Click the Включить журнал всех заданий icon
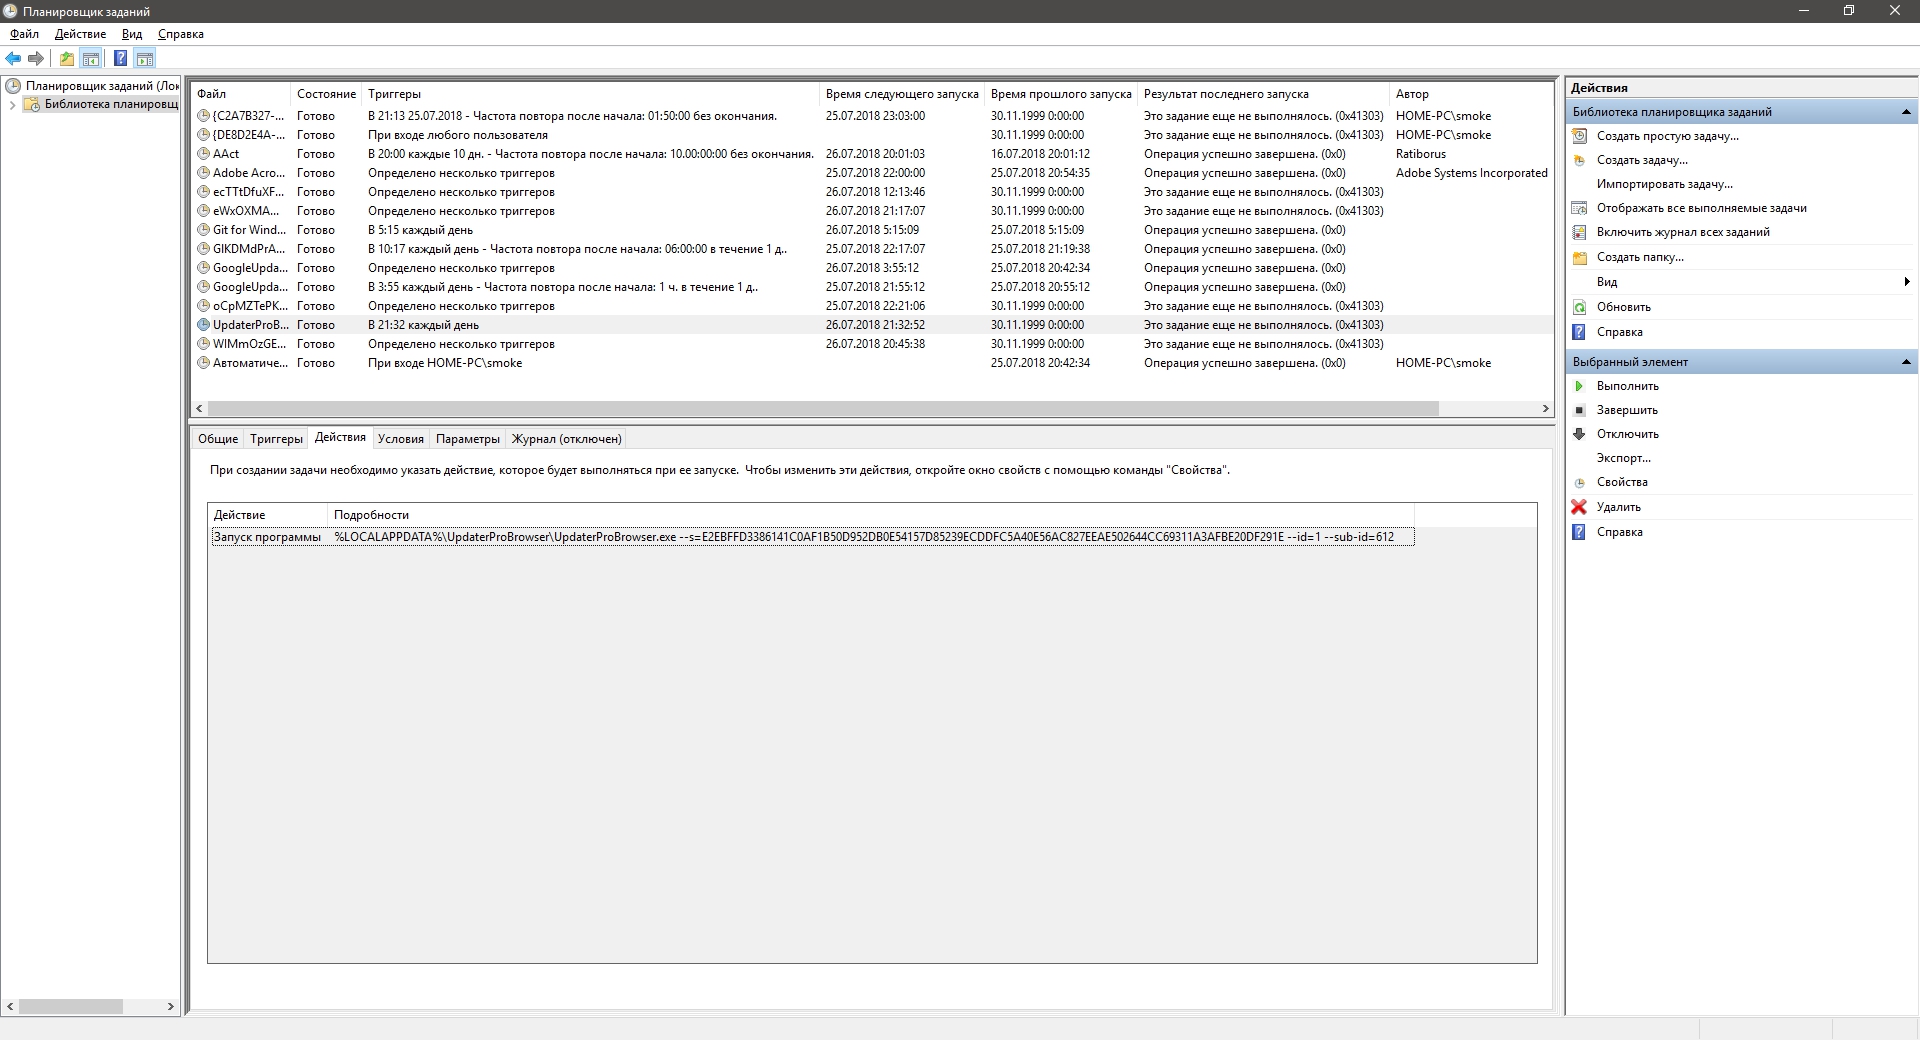The width and height of the screenshot is (1920, 1040). pyautogui.click(x=1580, y=232)
